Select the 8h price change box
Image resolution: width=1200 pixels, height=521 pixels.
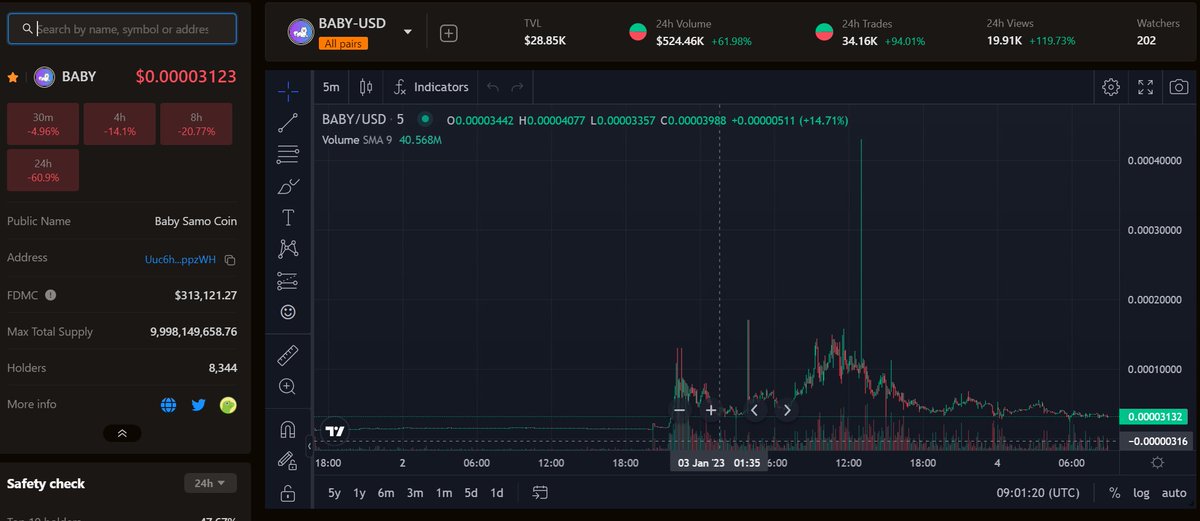pyautogui.click(x=196, y=124)
